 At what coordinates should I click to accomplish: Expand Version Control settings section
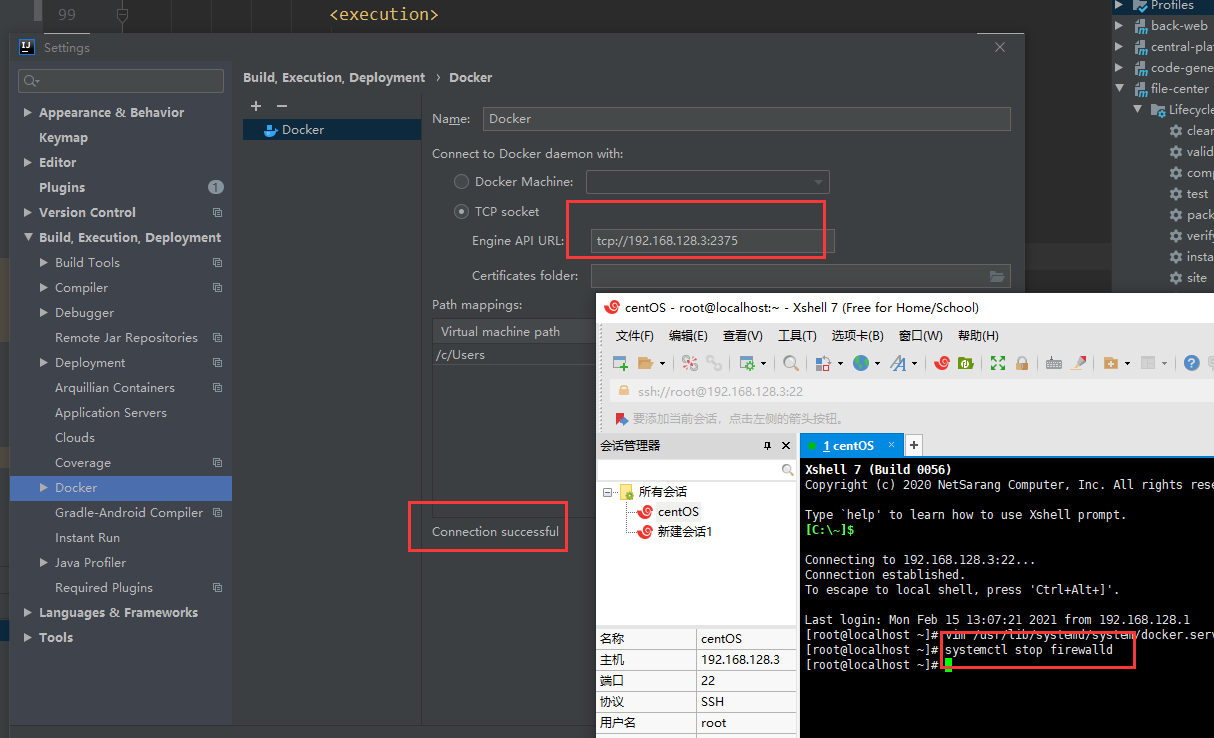[28, 213]
